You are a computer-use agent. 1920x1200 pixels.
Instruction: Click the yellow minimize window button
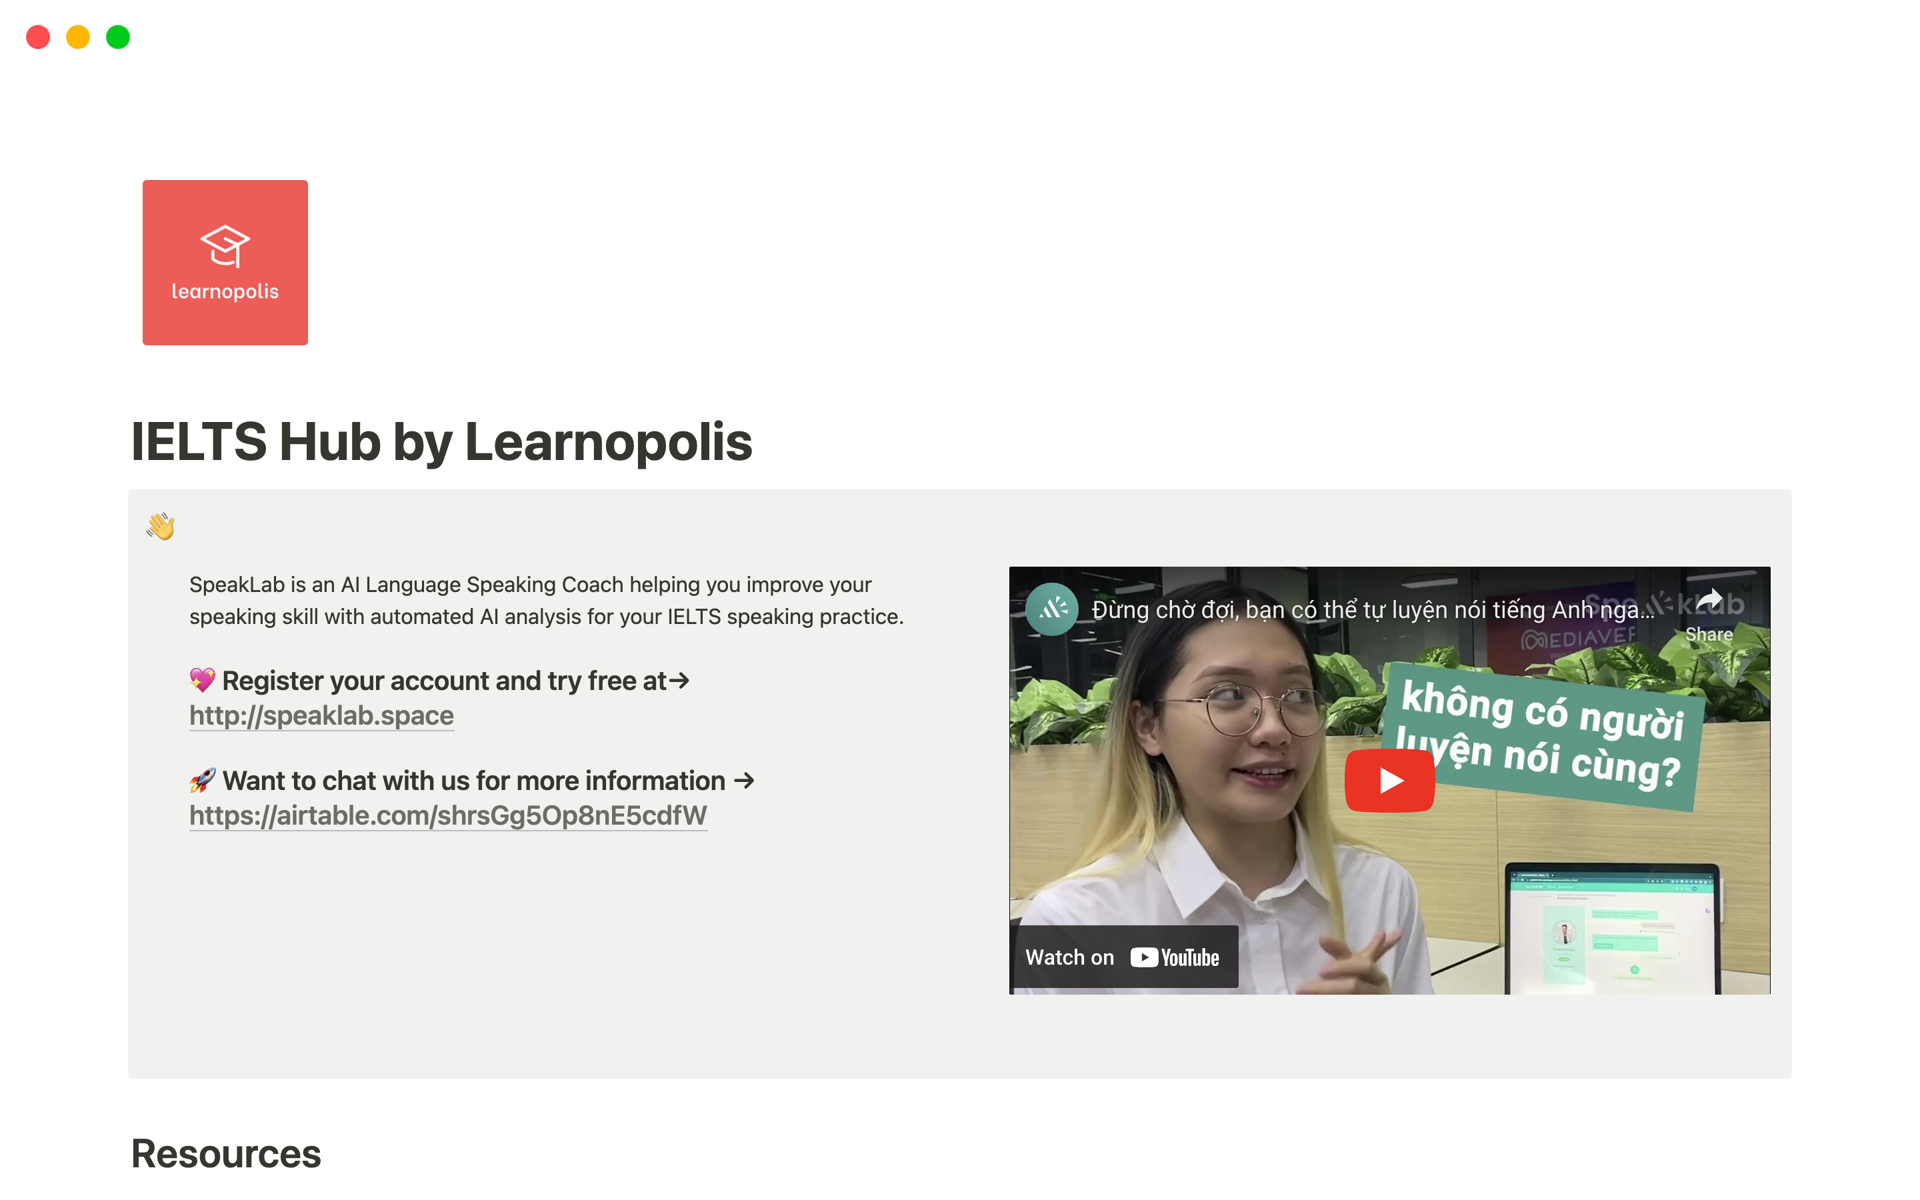[78, 37]
